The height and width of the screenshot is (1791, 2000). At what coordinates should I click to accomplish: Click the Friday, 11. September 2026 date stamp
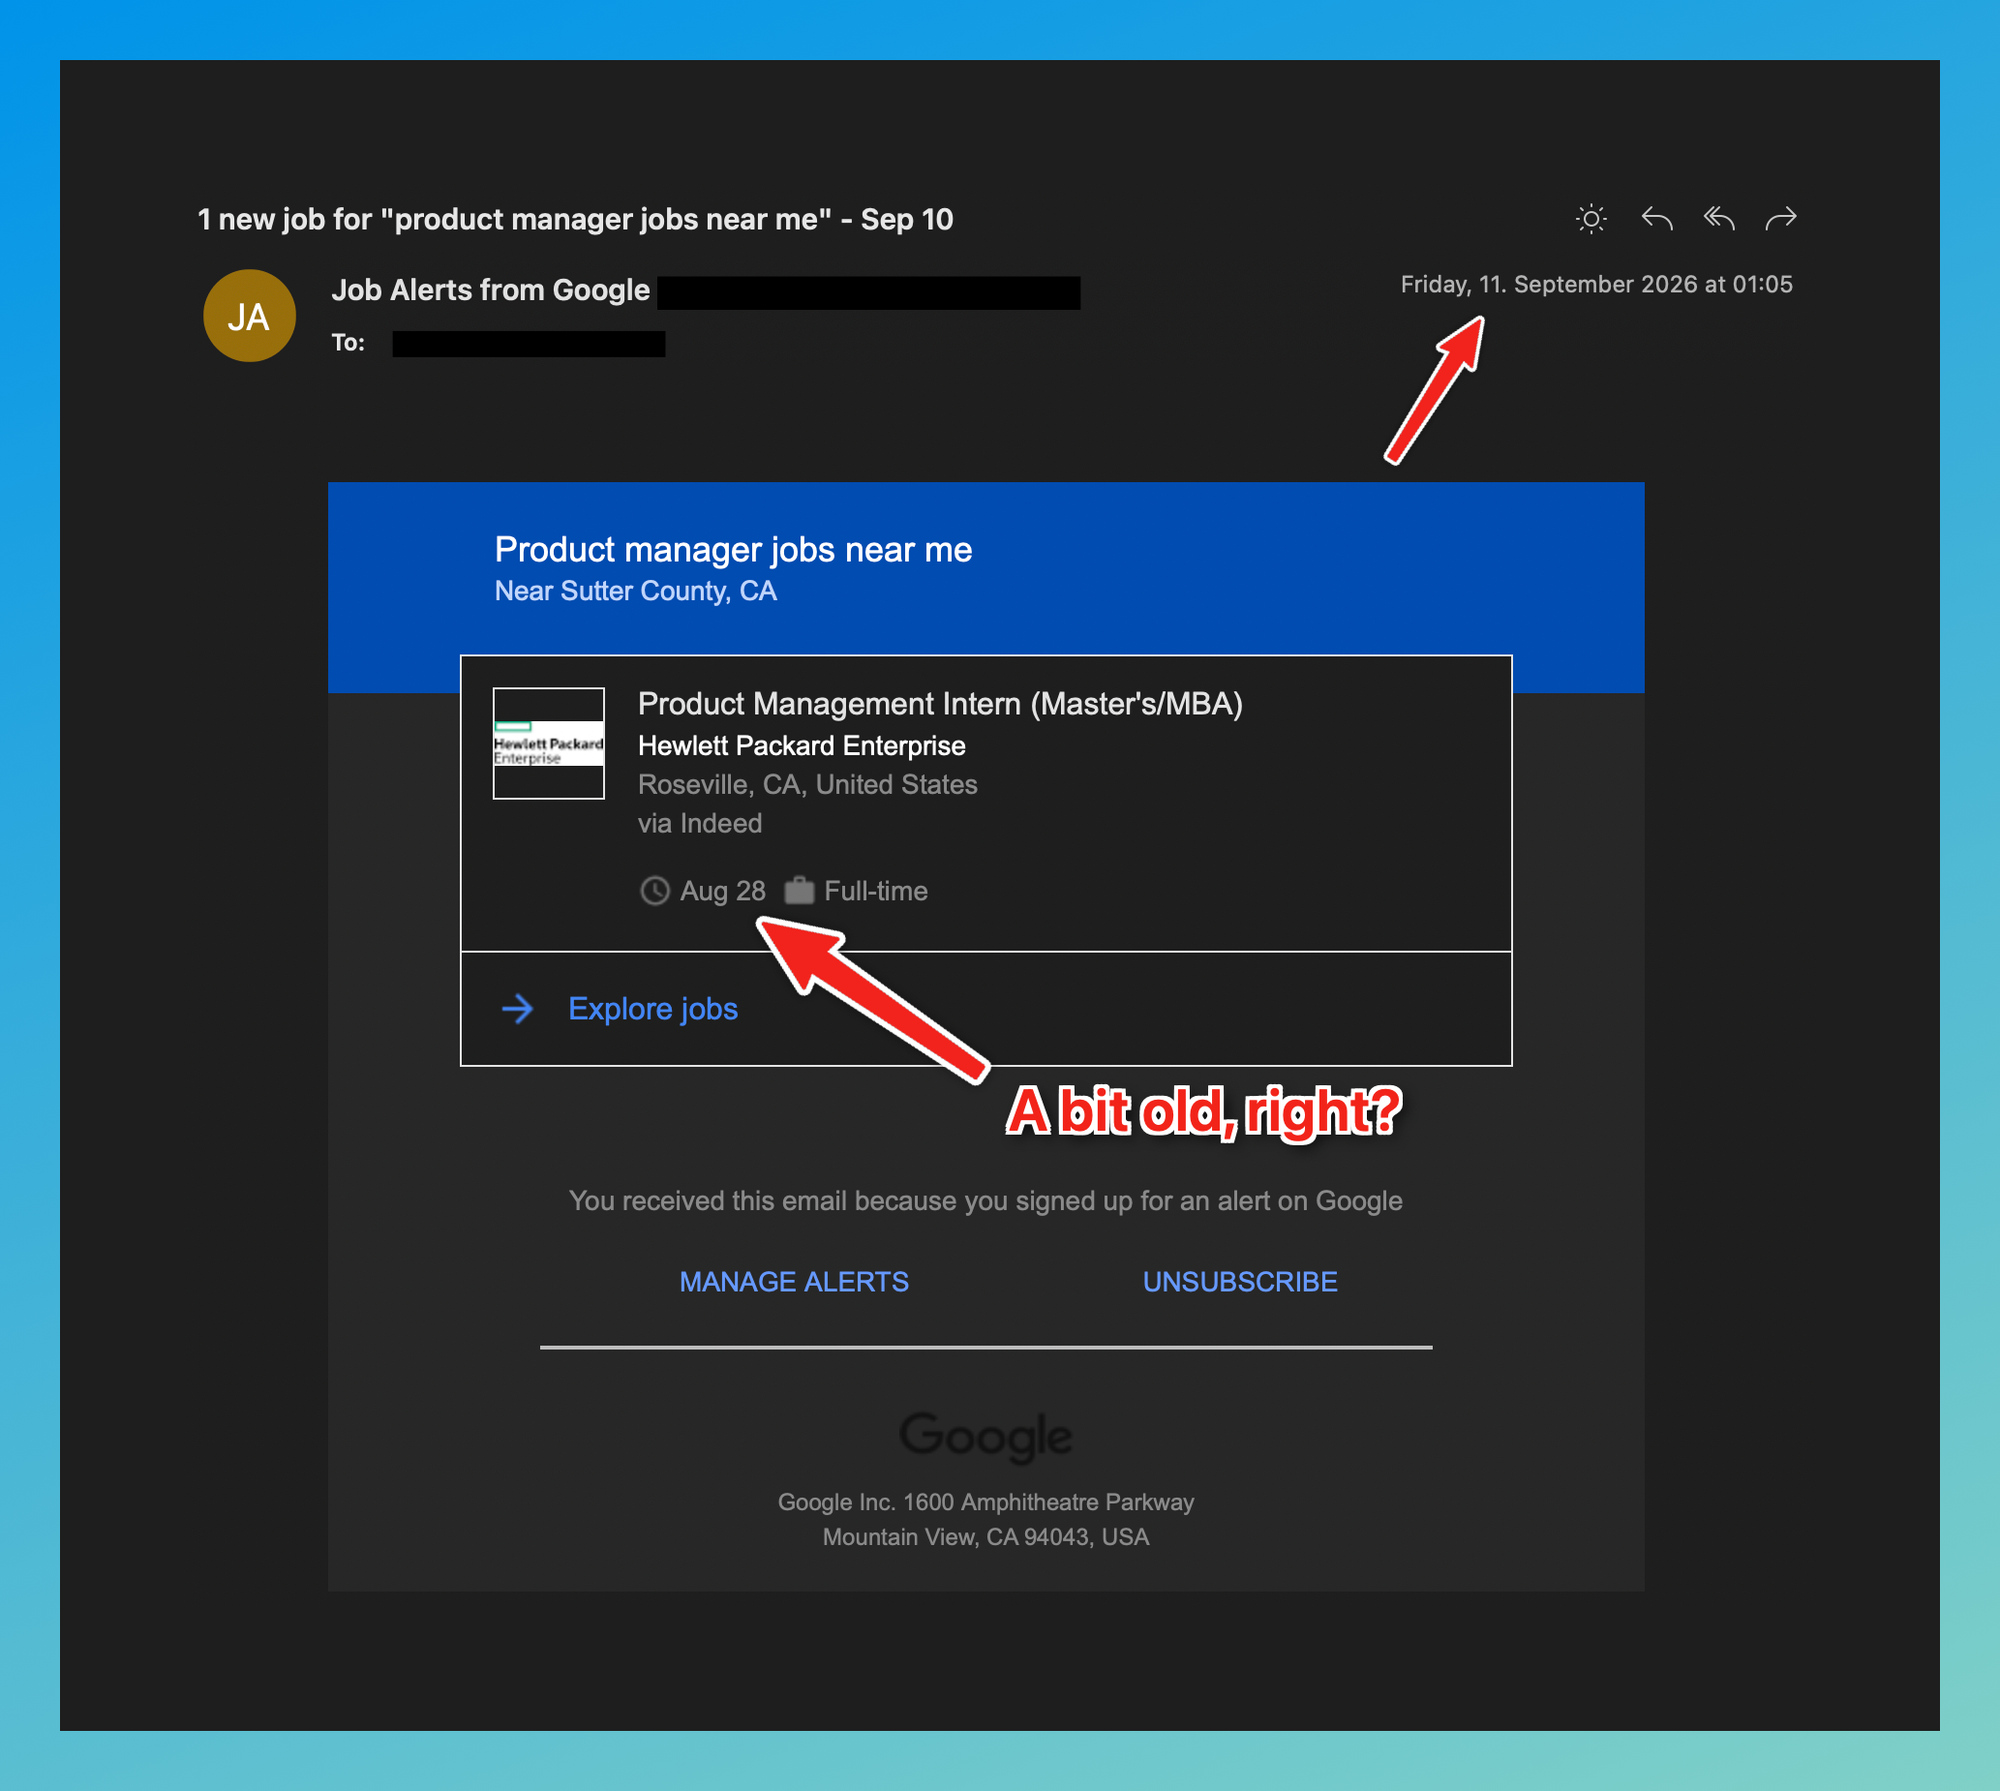point(1596,284)
